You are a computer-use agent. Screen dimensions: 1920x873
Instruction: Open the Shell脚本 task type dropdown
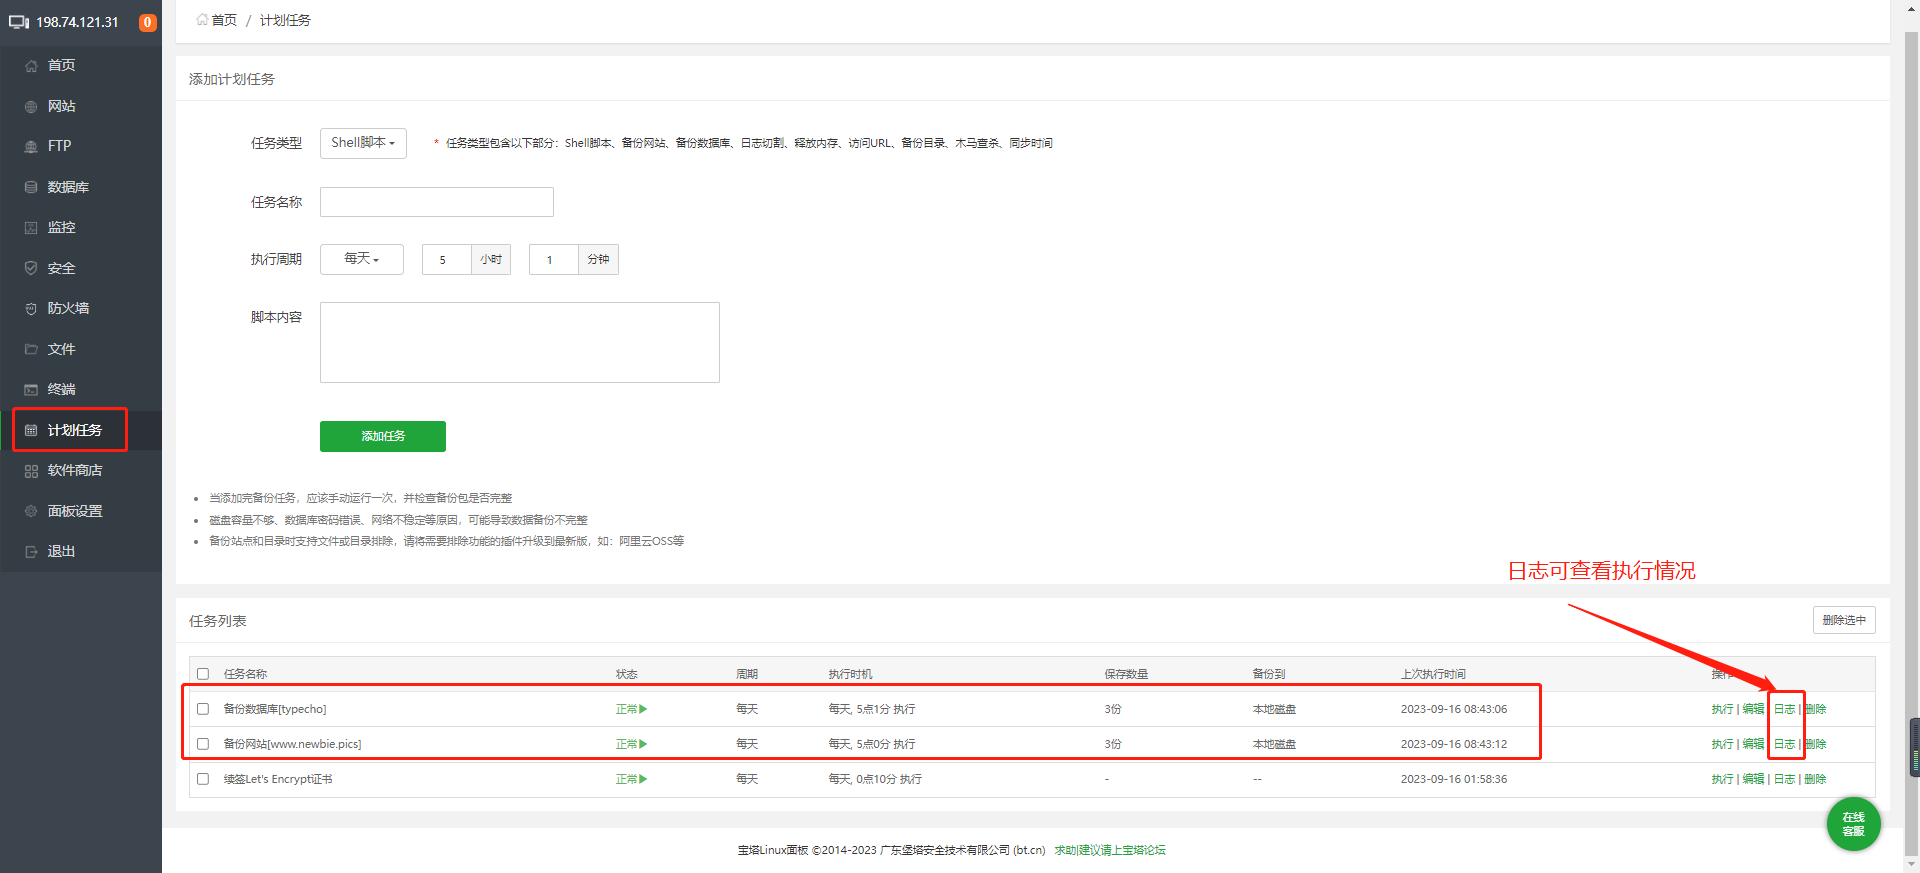click(363, 143)
